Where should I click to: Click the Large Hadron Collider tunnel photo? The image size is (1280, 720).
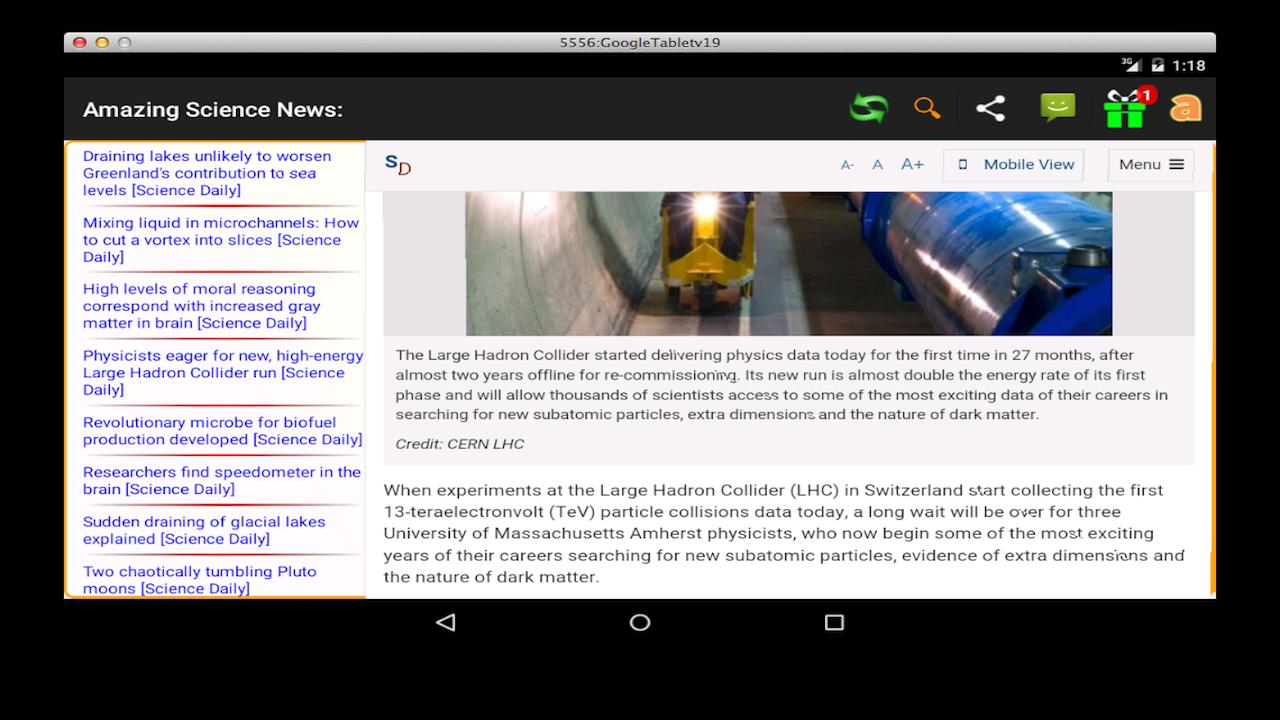pos(788,263)
